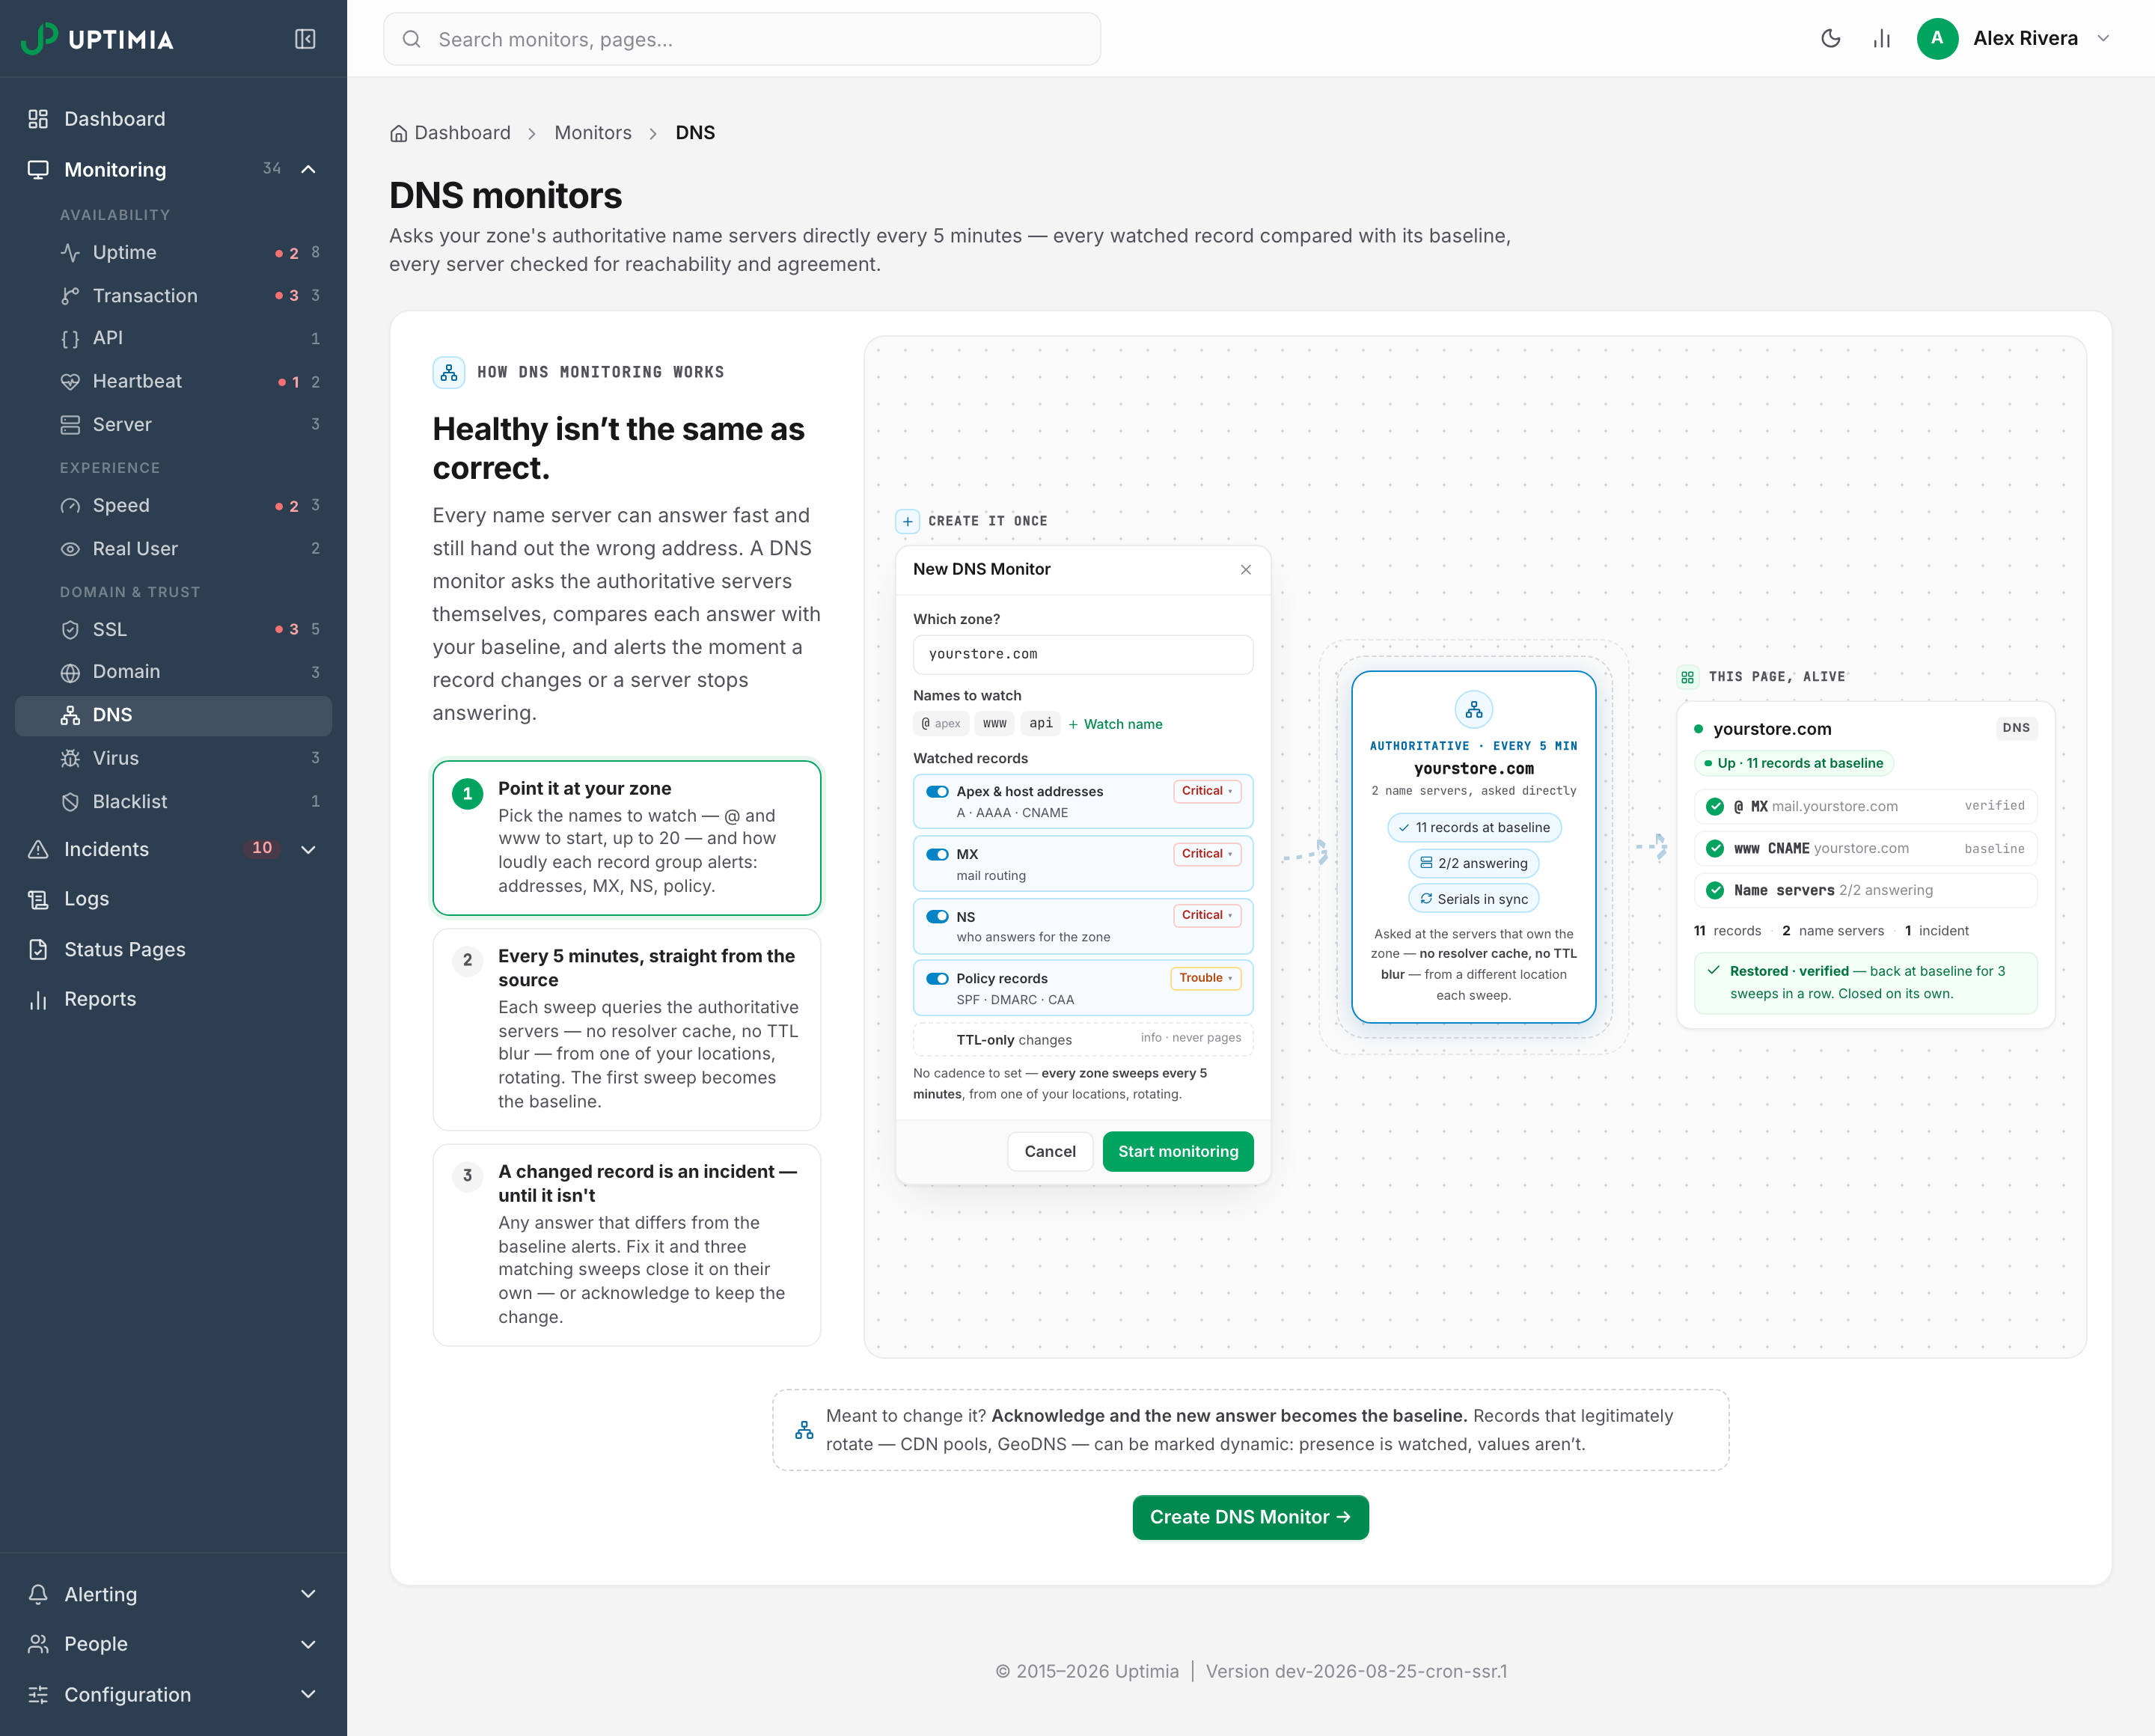The image size is (2155, 1736).
Task: Open Trouble severity dropdown for Policy records
Action: click(1205, 978)
